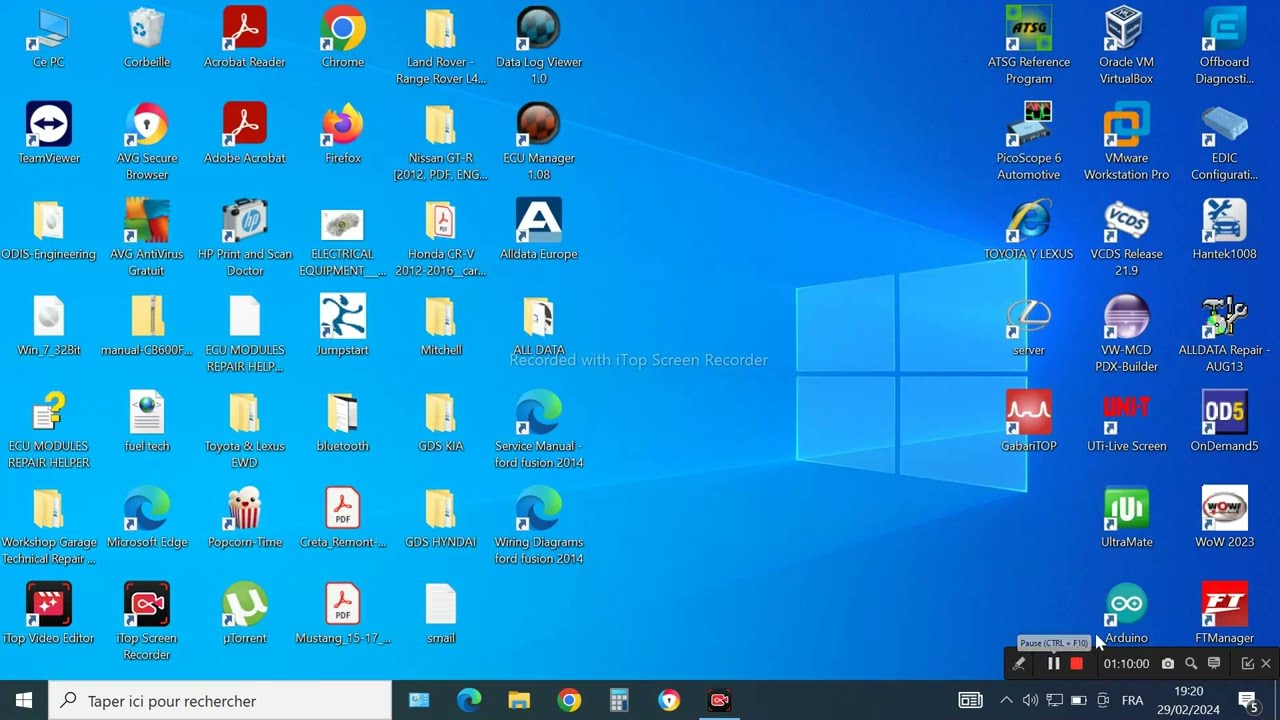This screenshot has height=720, width=1280.
Task: Select the server desktop shortcut
Action: click(x=1029, y=326)
